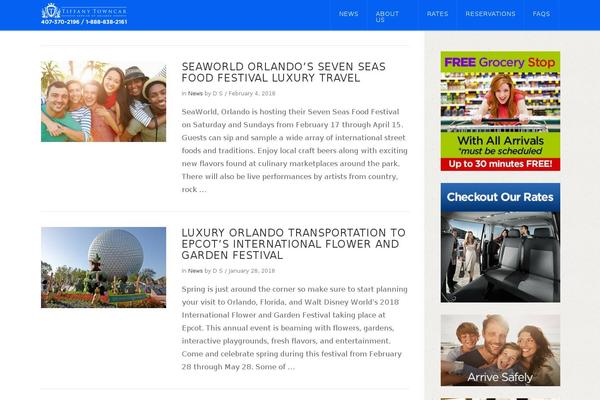Click the News category link on the February 4 post
The height and width of the screenshot is (400, 600).
click(x=195, y=93)
